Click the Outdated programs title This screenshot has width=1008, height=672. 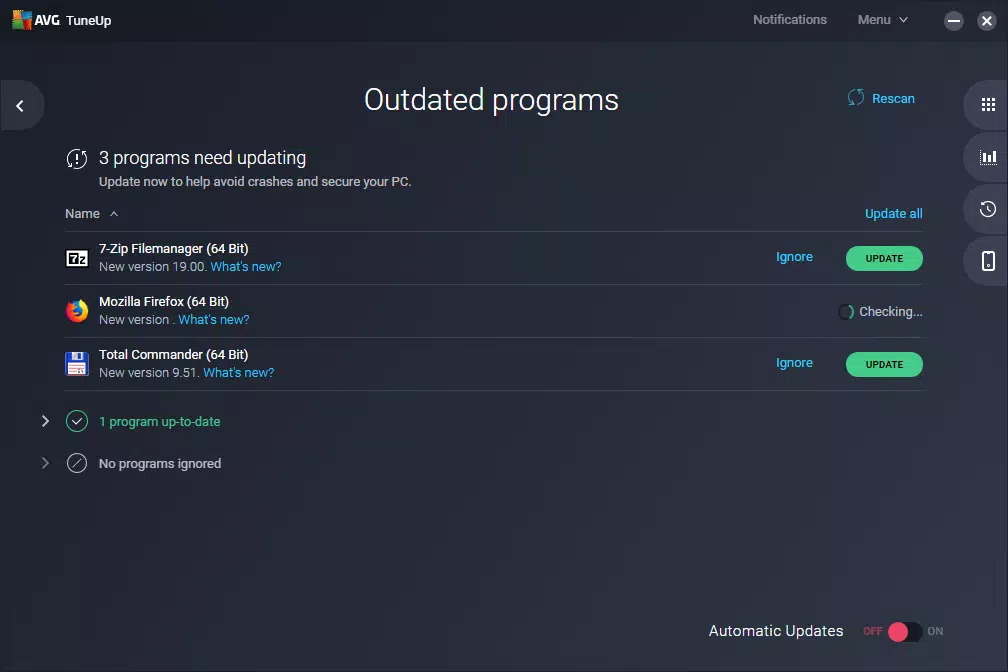tap(491, 100)
